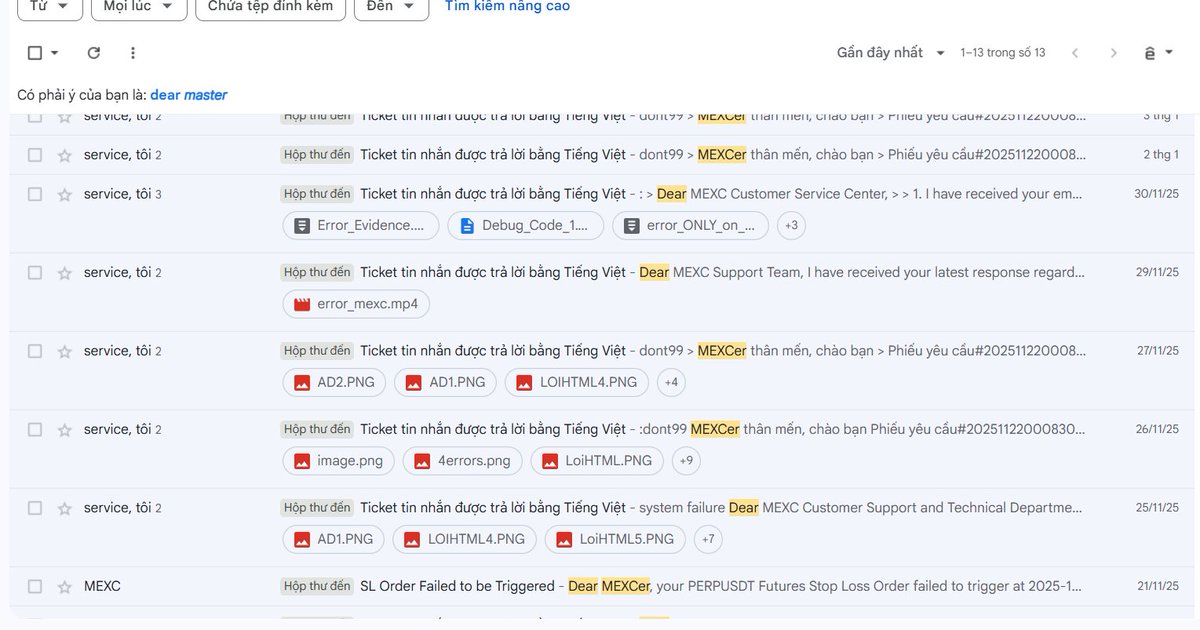Show the +7 more attachments chip
The image size is (1200, 630).
click(708, 539)
